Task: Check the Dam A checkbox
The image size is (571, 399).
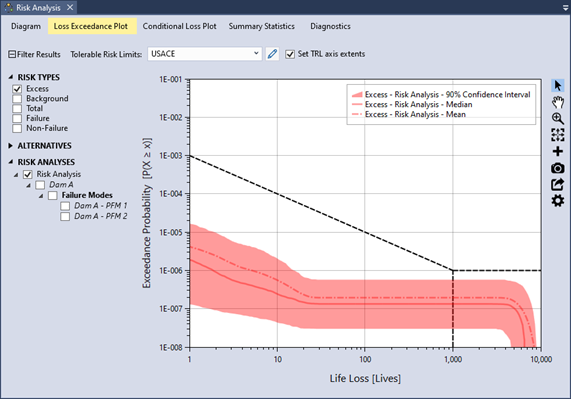Action: (40, 185)
